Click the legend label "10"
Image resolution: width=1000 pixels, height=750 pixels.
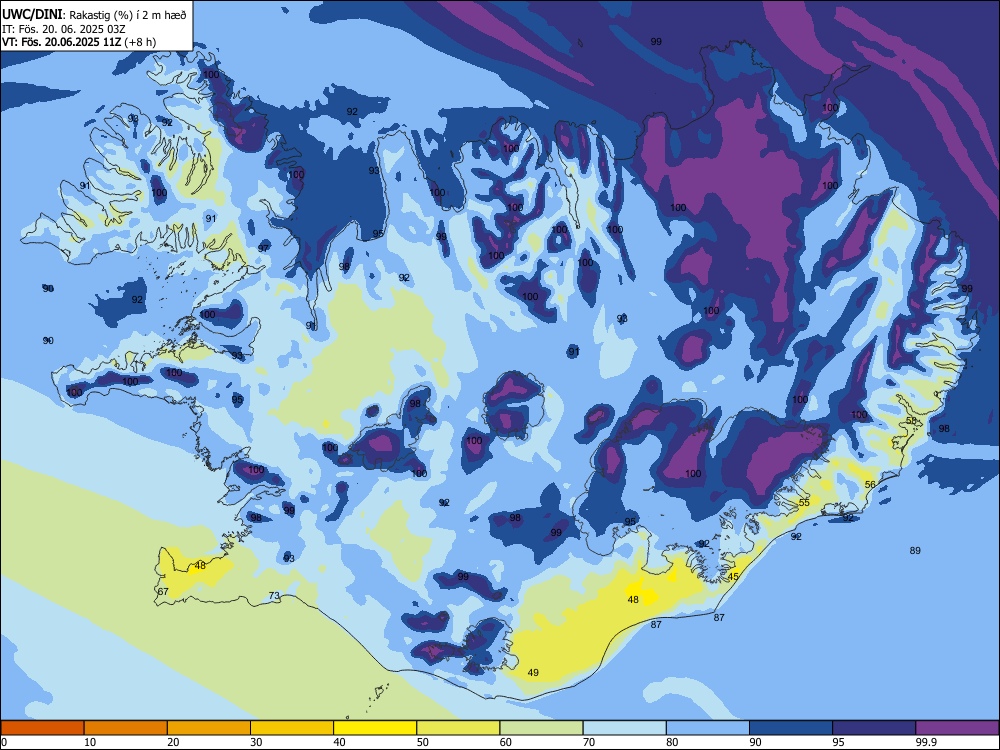pos(90,742)
